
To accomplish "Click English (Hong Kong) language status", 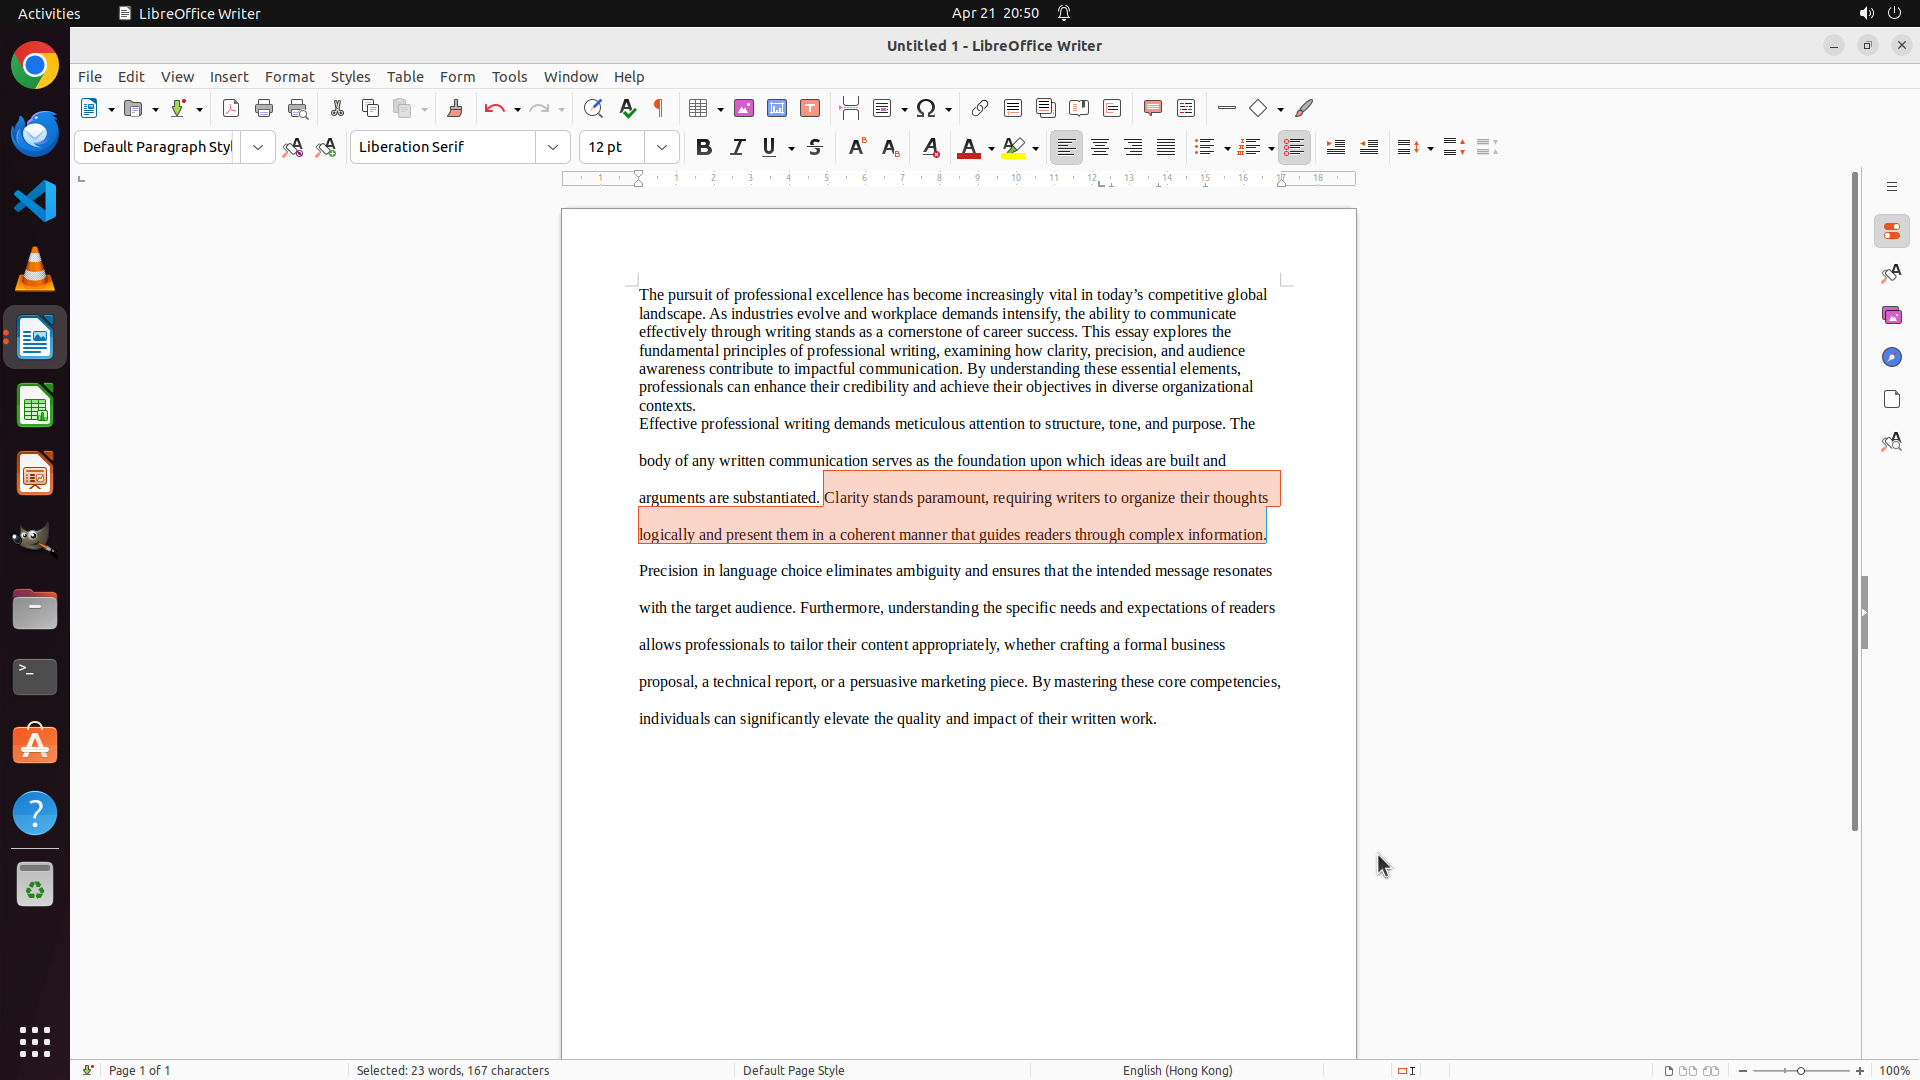I will (x=1177, y=1070).
